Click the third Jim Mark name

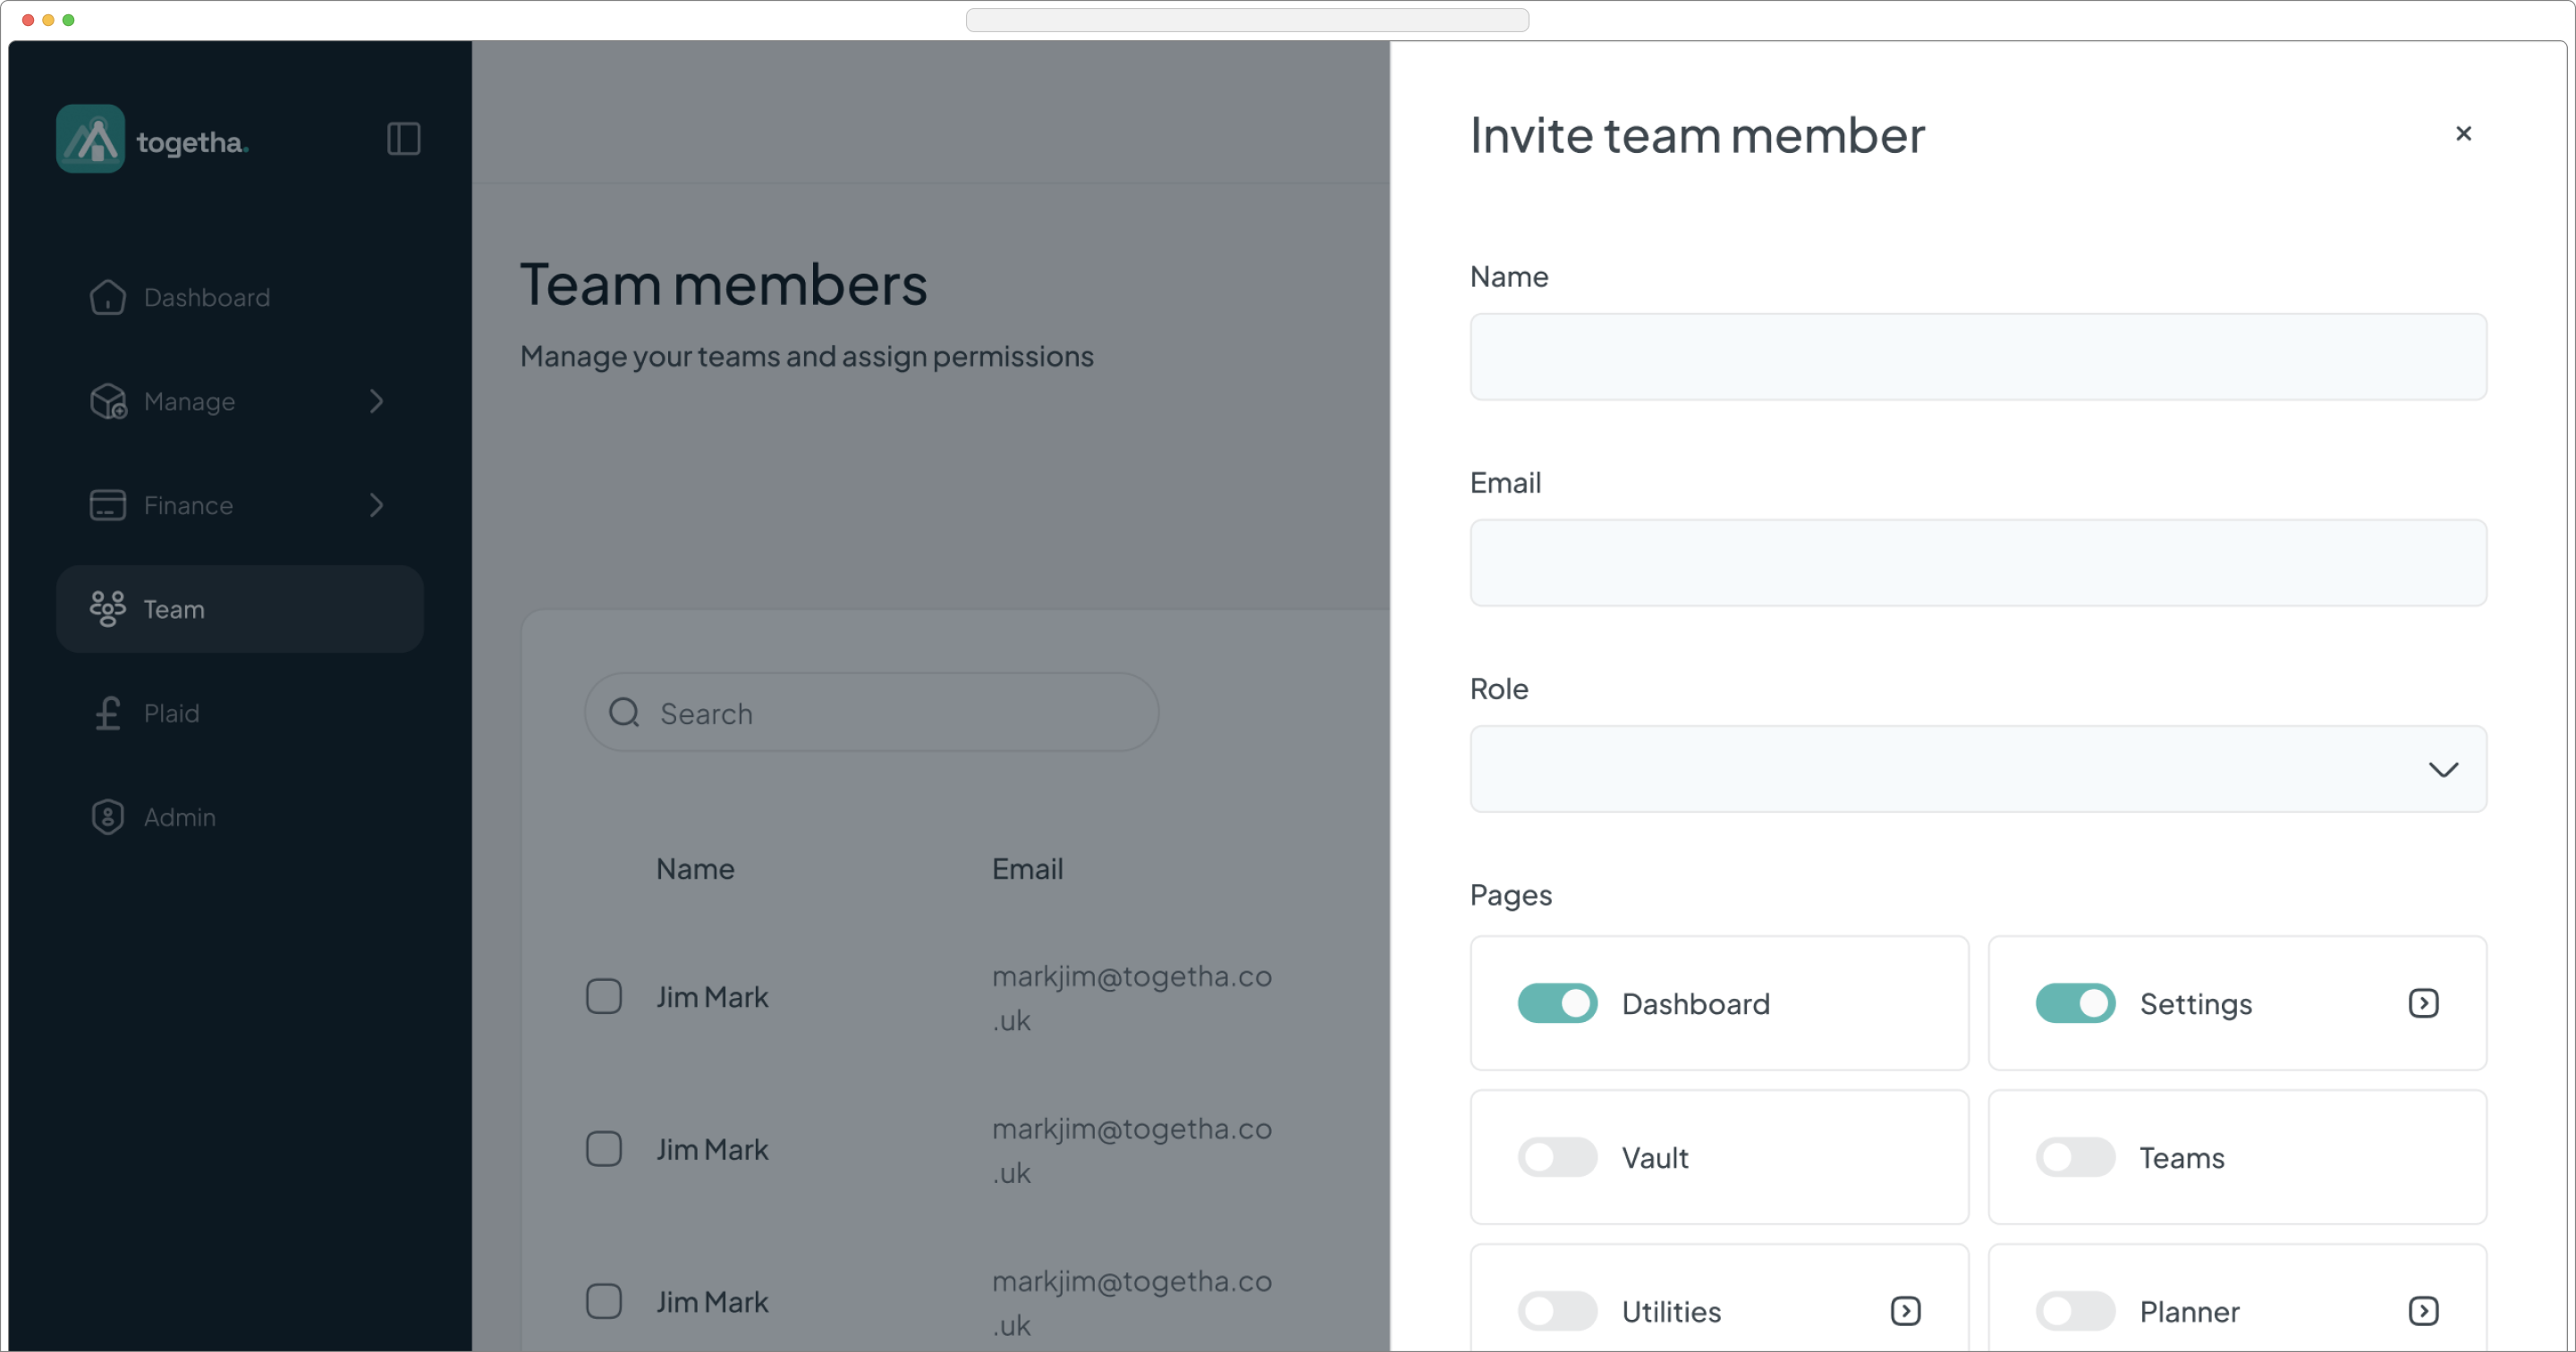click(712, 1301)
